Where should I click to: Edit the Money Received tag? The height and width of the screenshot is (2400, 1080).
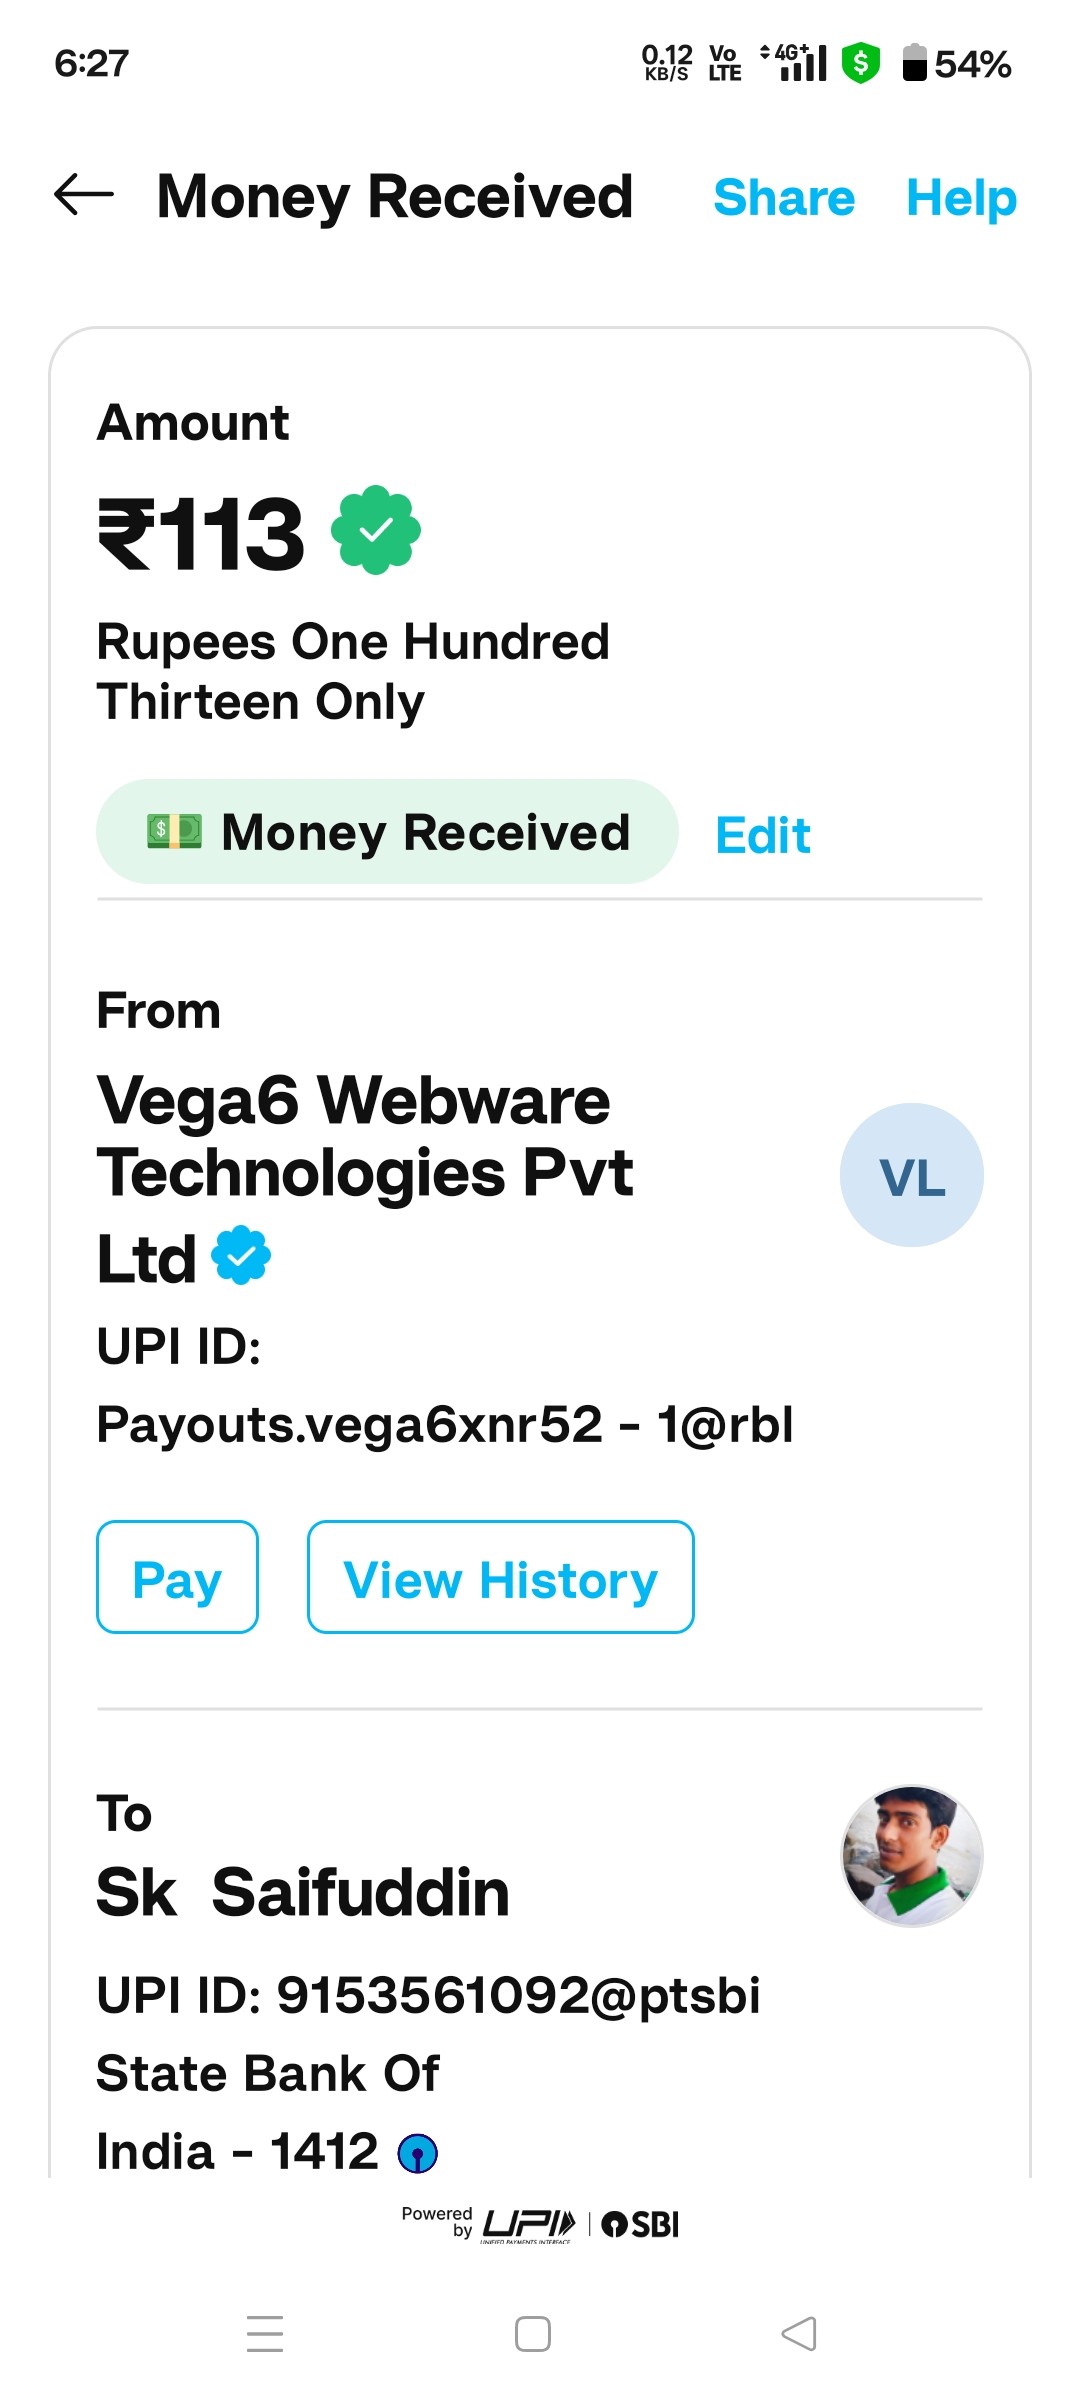762,835
